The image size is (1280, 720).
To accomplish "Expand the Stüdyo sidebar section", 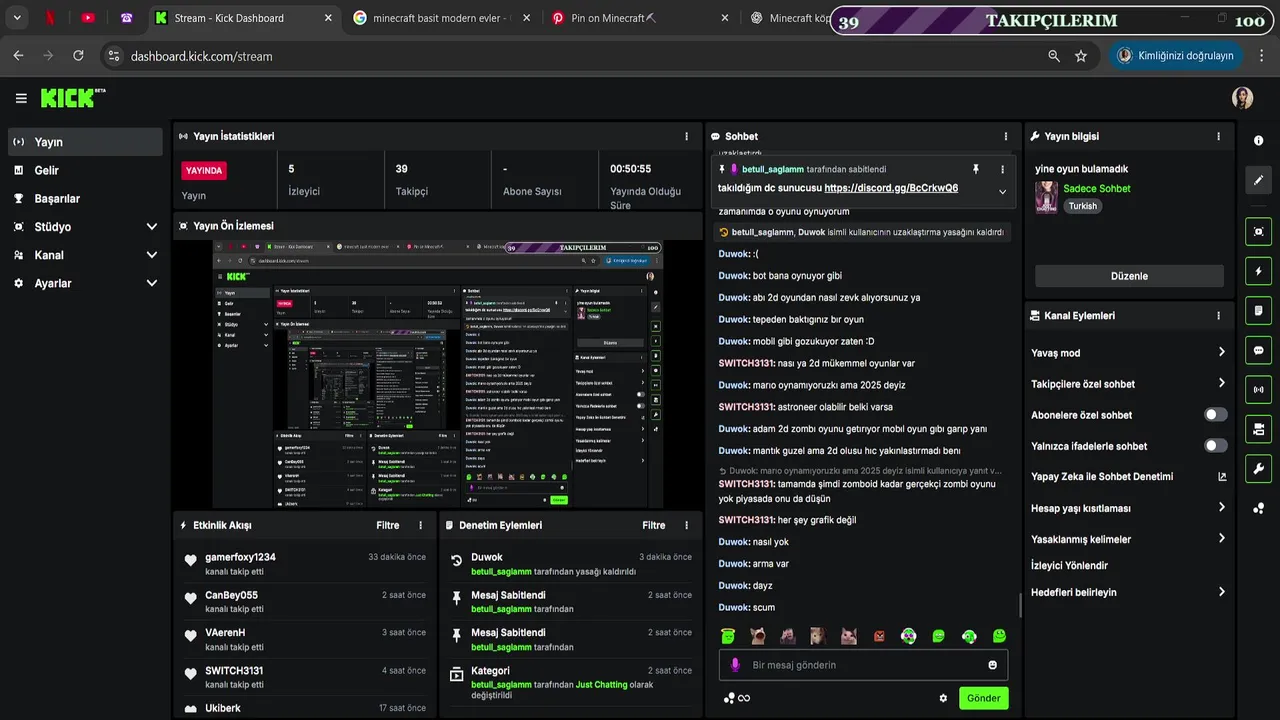I will (152, 227).
